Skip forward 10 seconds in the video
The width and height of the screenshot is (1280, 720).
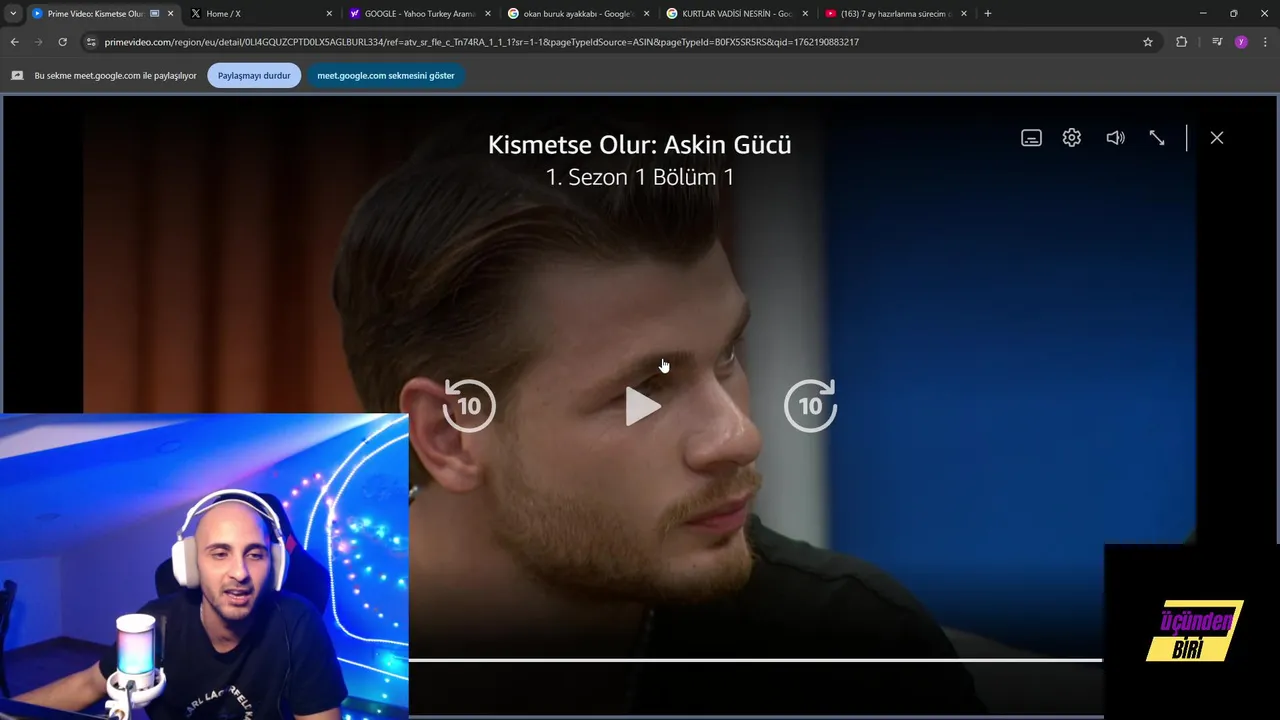810,405
